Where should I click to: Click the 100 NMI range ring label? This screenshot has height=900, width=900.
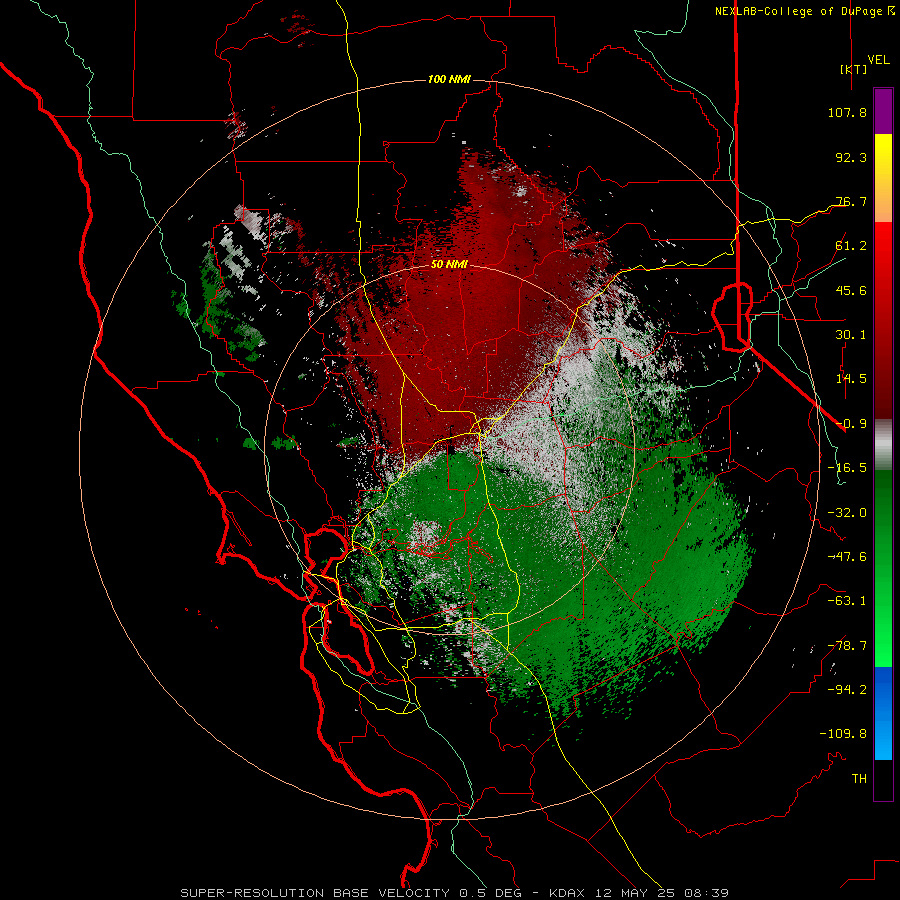tap(449, 79)
